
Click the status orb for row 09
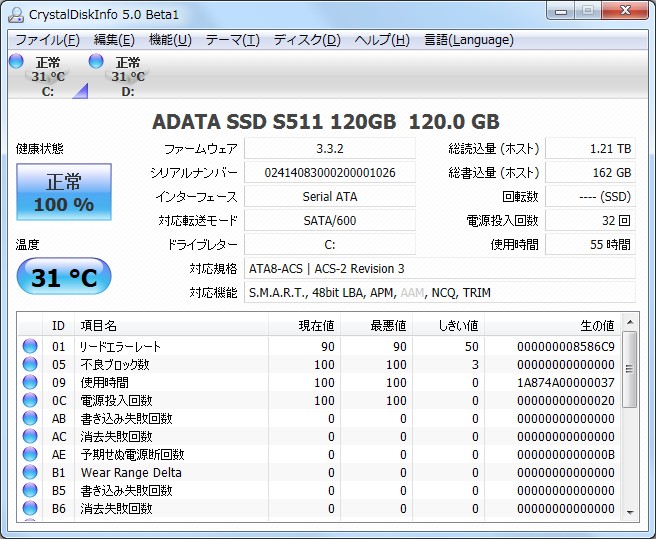click(x=30, y=382)
